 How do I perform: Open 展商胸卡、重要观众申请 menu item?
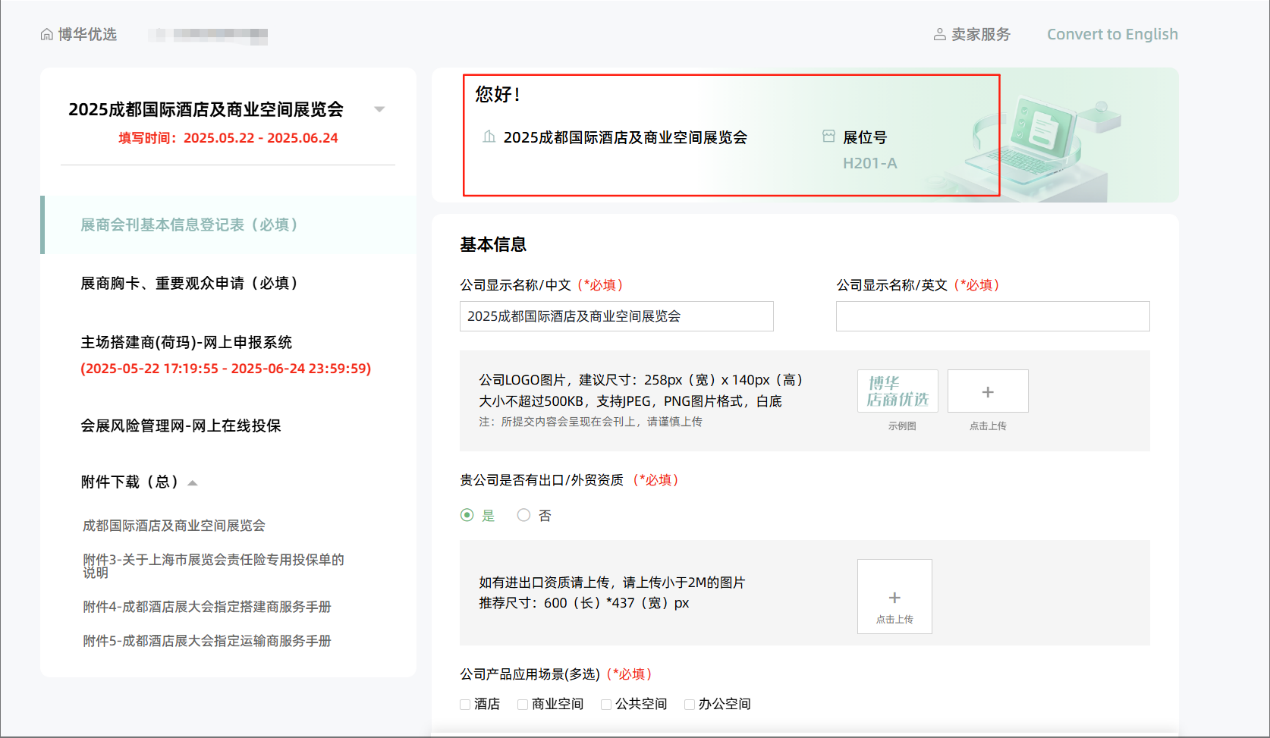[189, 283]
